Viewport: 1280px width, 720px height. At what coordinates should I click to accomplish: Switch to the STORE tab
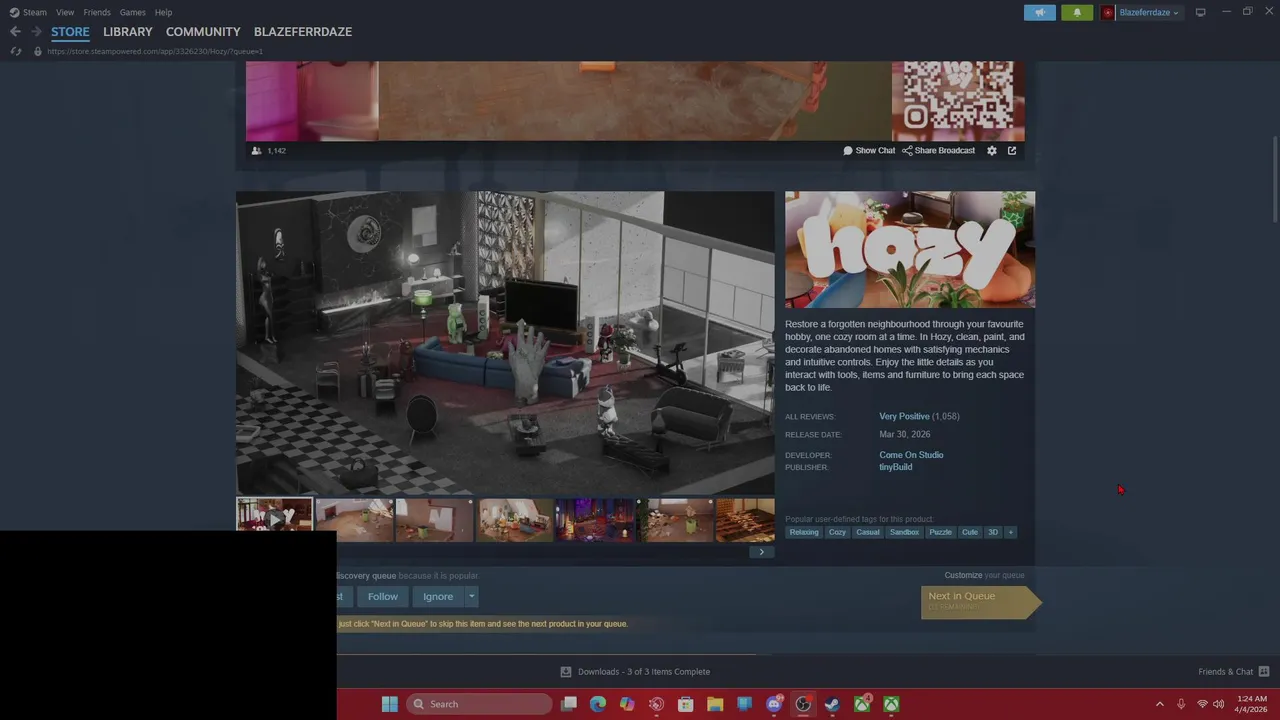point(70,32)
